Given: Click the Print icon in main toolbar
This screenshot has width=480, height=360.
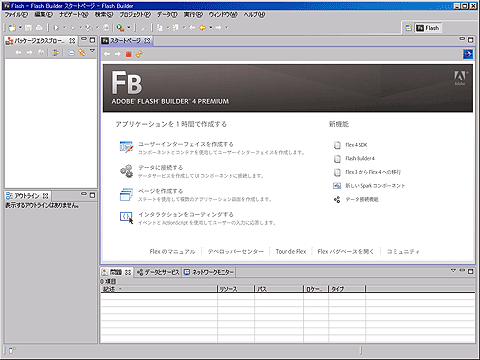Looking at the screenshot, I should coord(39,28).
